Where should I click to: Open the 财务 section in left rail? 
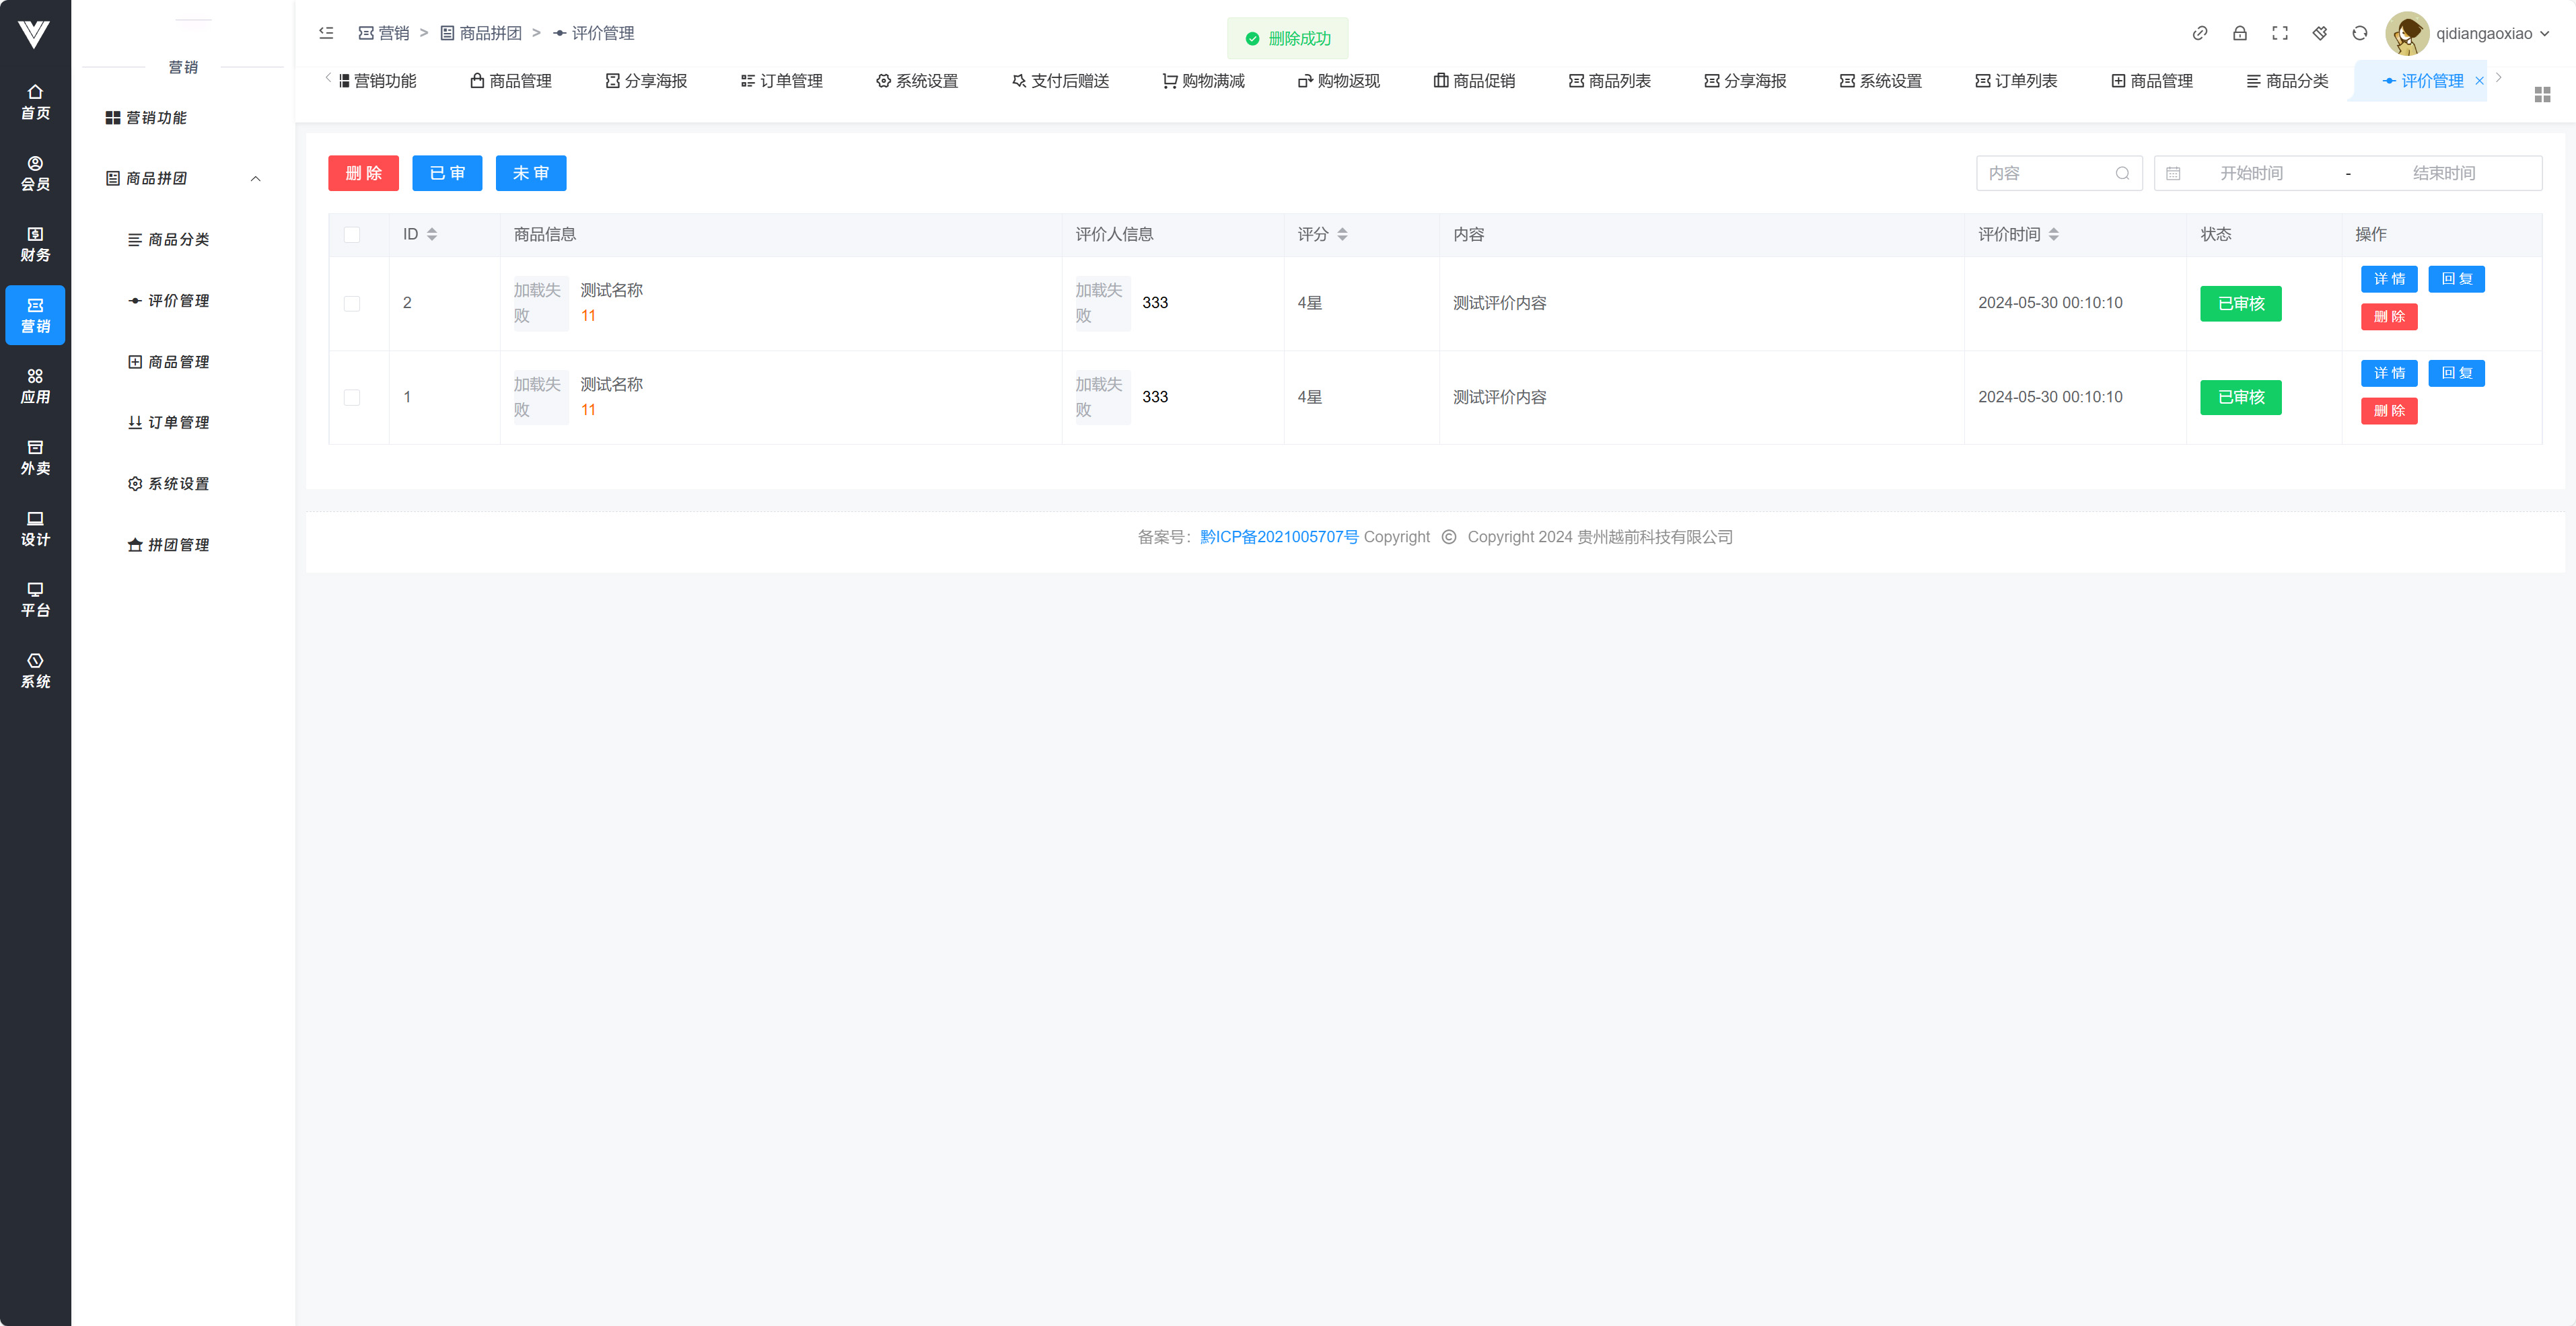point(35,244)
